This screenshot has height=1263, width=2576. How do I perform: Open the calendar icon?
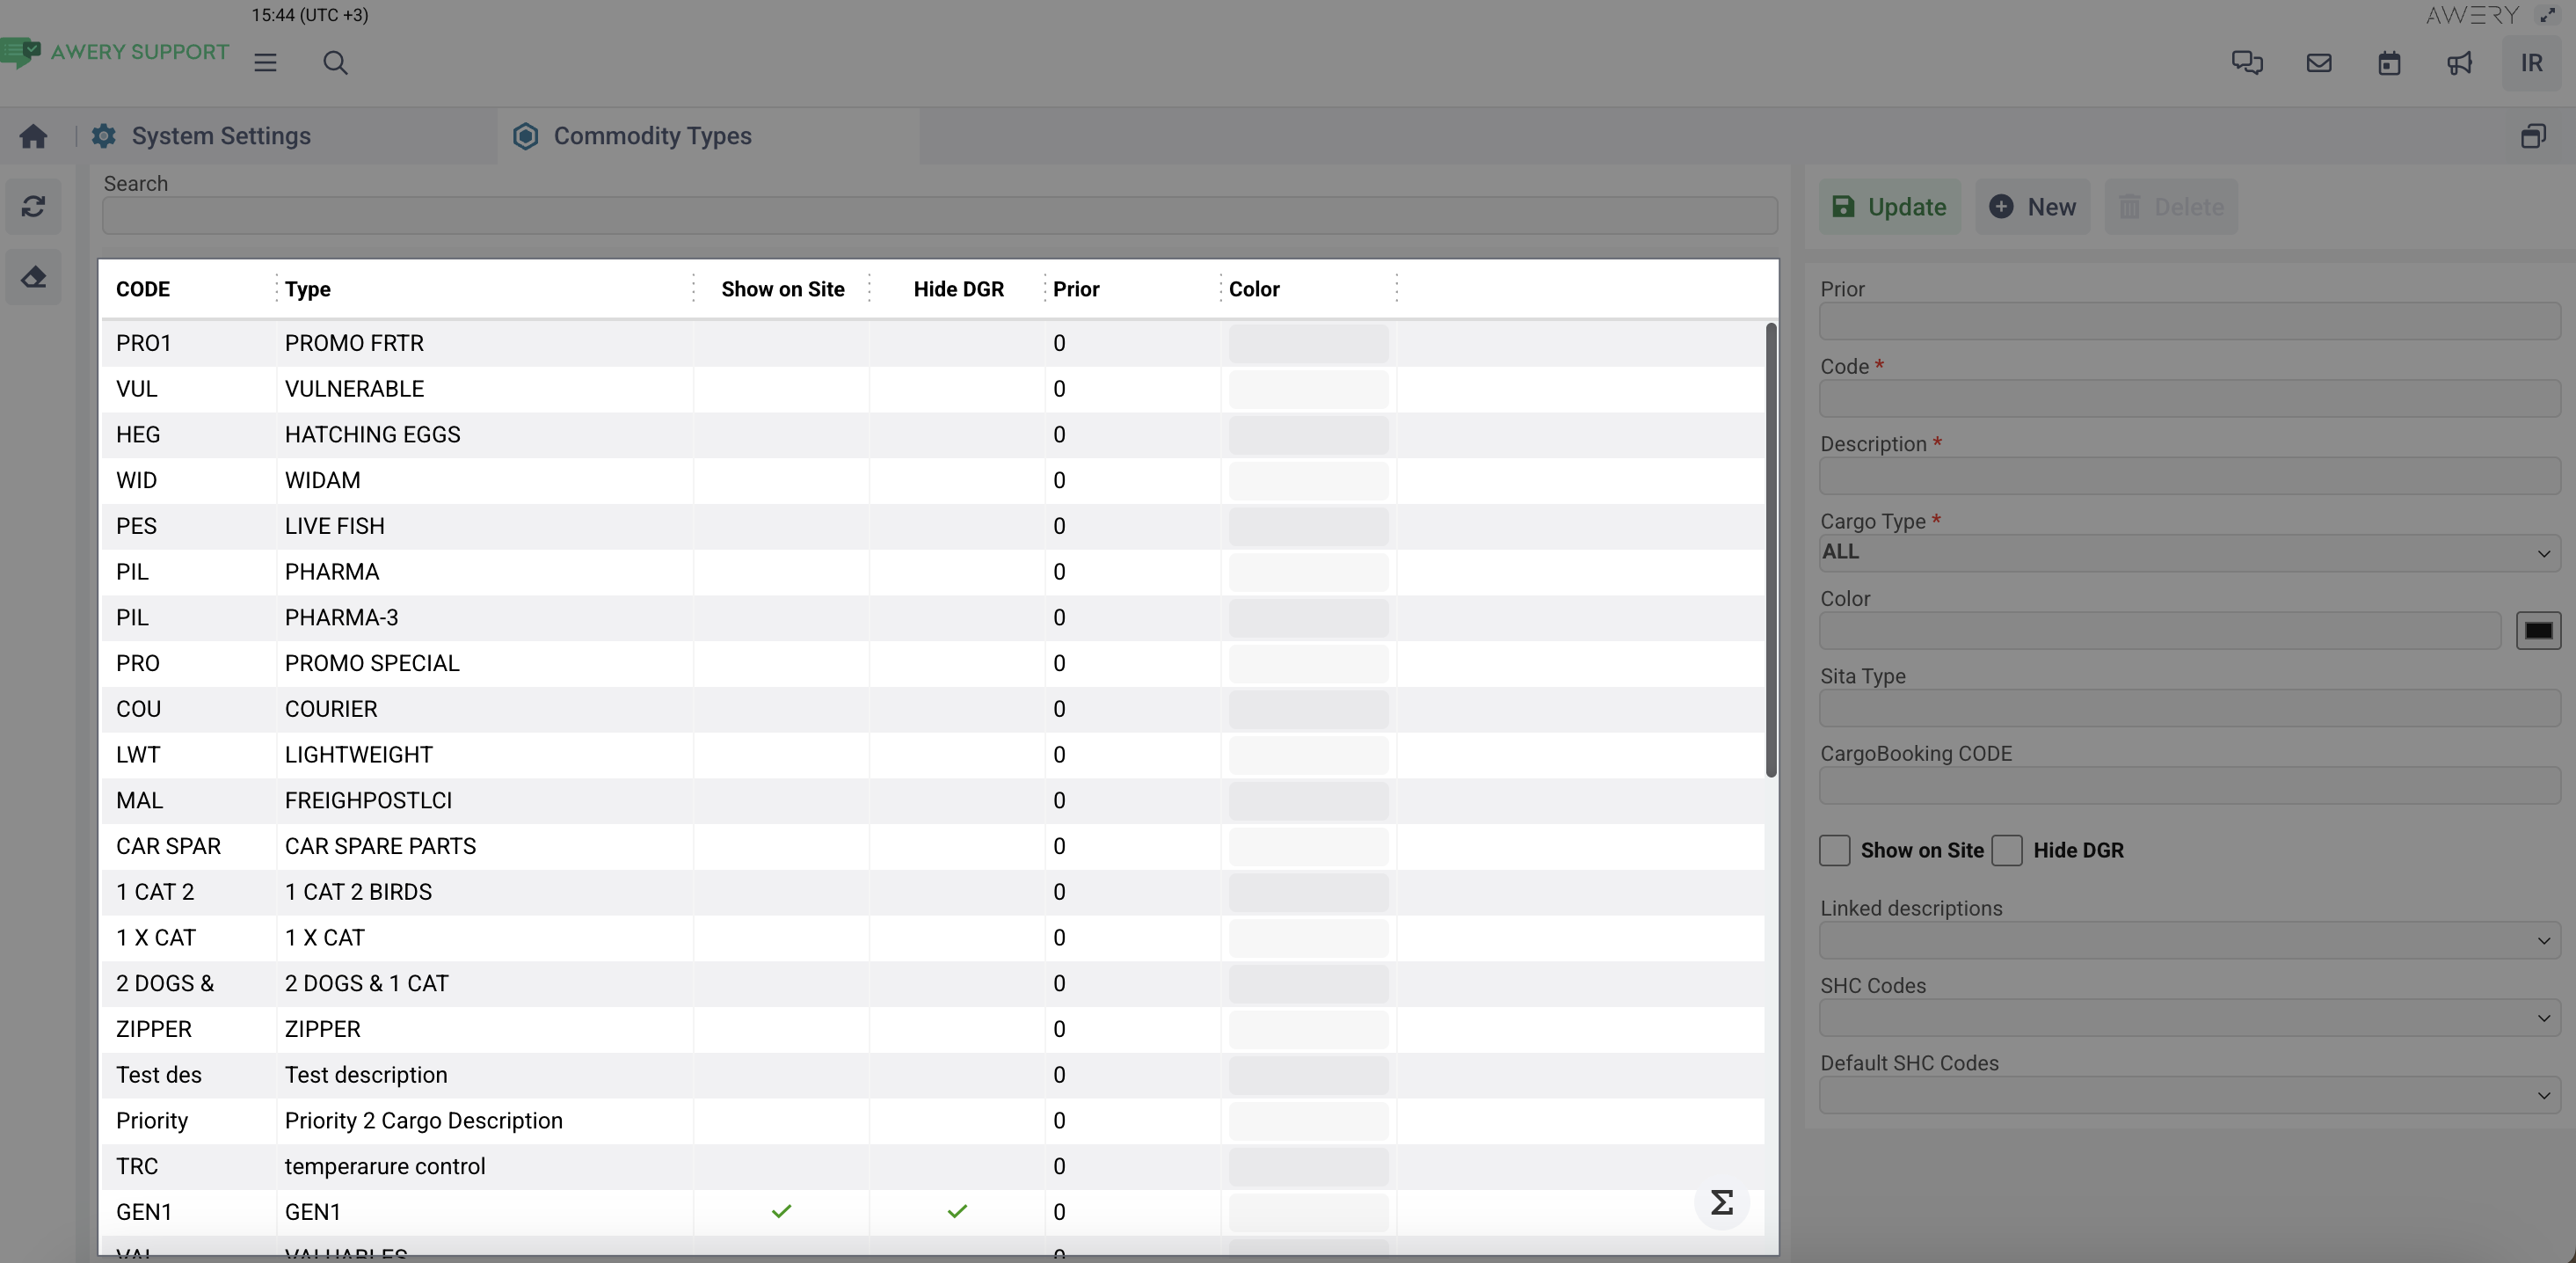(2389, 63)
